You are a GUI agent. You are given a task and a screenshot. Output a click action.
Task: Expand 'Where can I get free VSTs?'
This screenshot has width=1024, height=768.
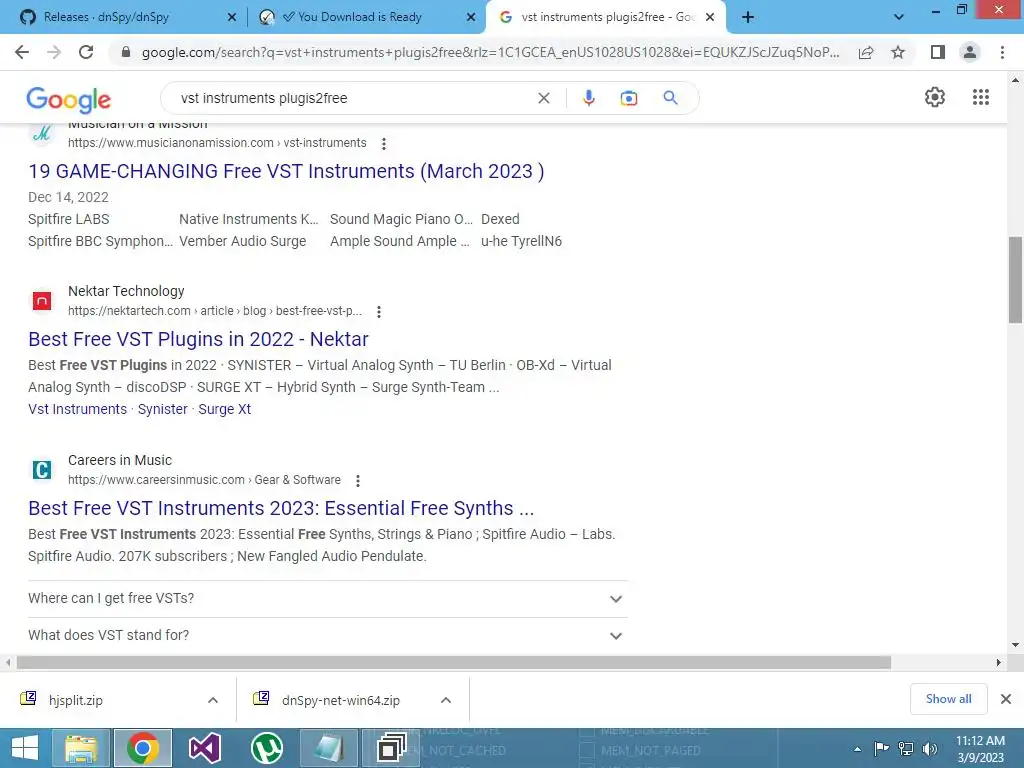[328, 598]
